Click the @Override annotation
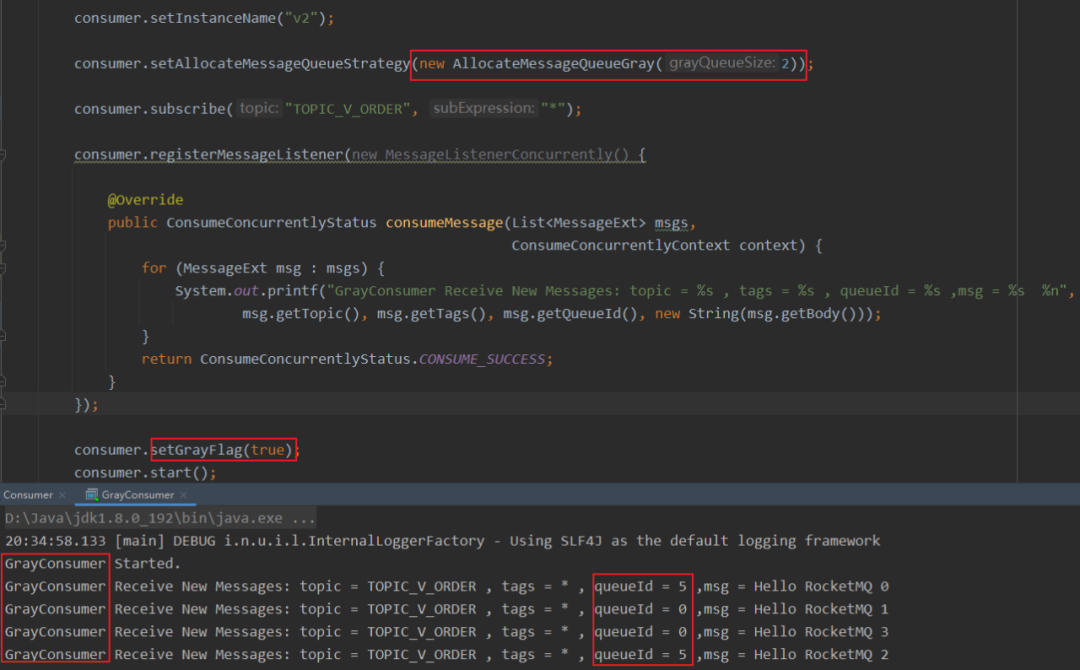Image resolution: width=1080 pixels, height=670 pixels. 145,200
